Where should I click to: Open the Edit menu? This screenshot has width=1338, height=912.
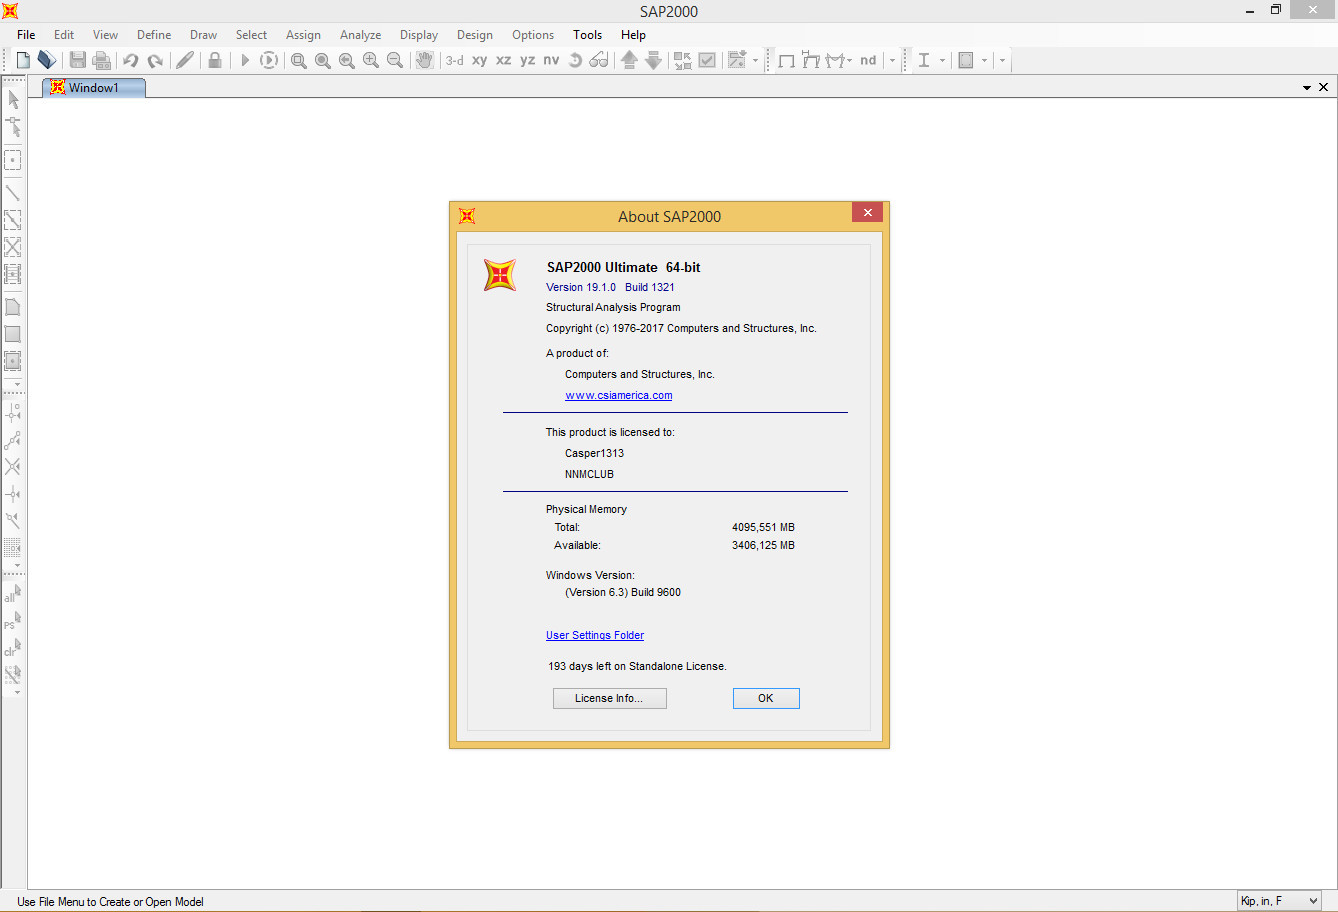(64, 34)
